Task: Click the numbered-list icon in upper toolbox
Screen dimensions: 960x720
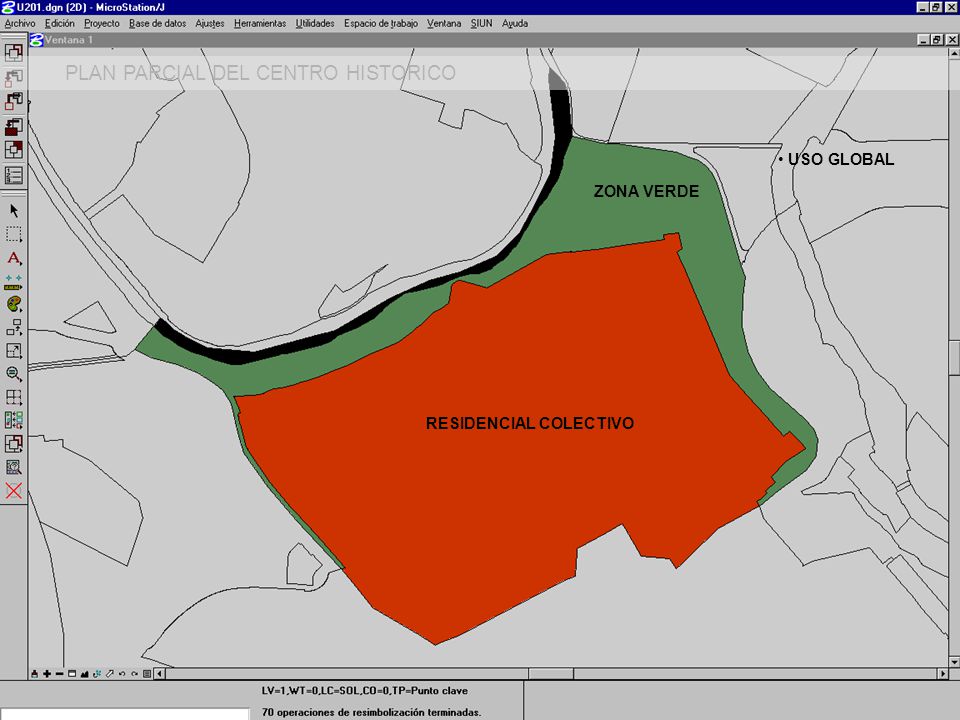Action: click(13, 176)
